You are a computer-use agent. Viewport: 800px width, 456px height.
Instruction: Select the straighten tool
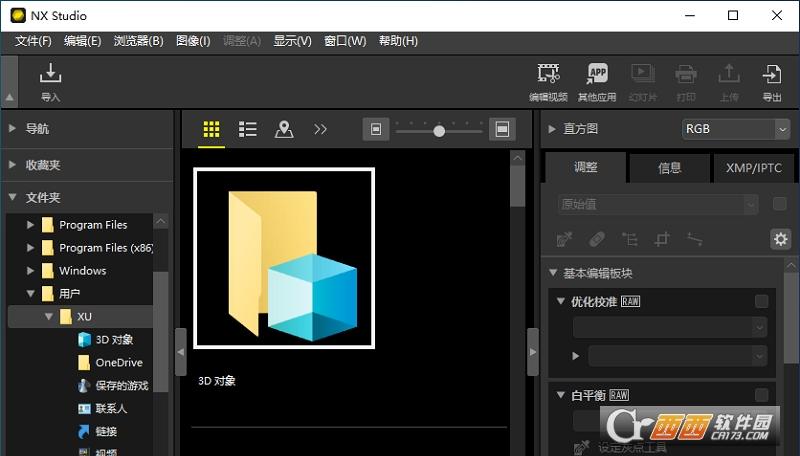pos(694,239)
